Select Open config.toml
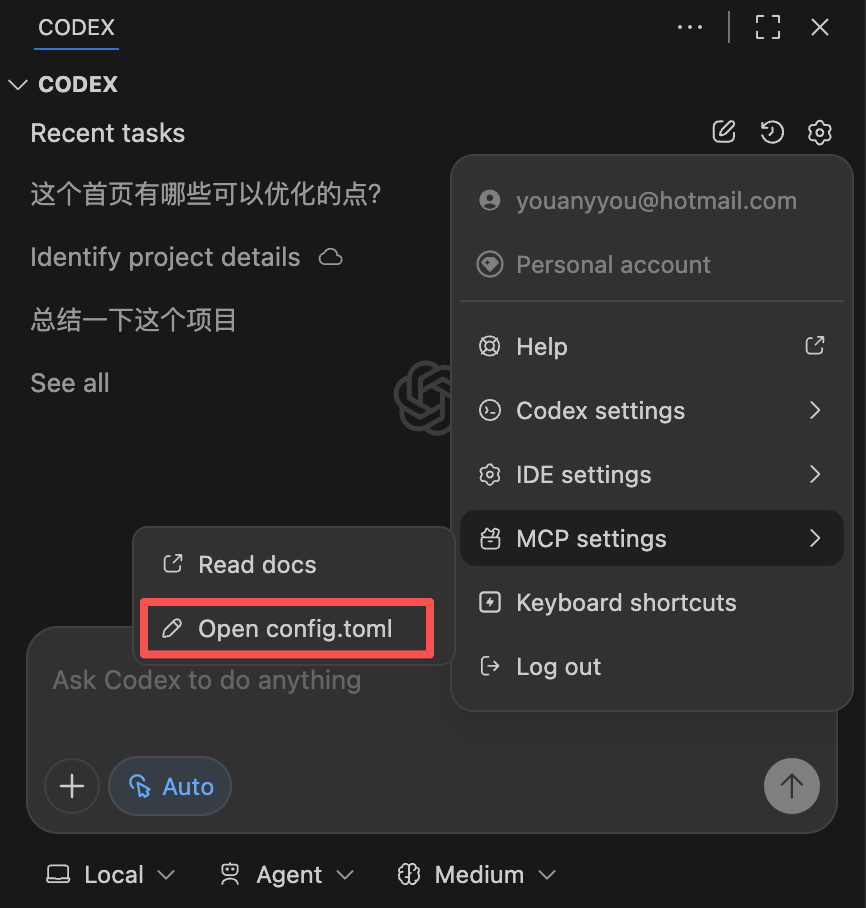Screen dimensions: 866x908 tap(287, 628)
